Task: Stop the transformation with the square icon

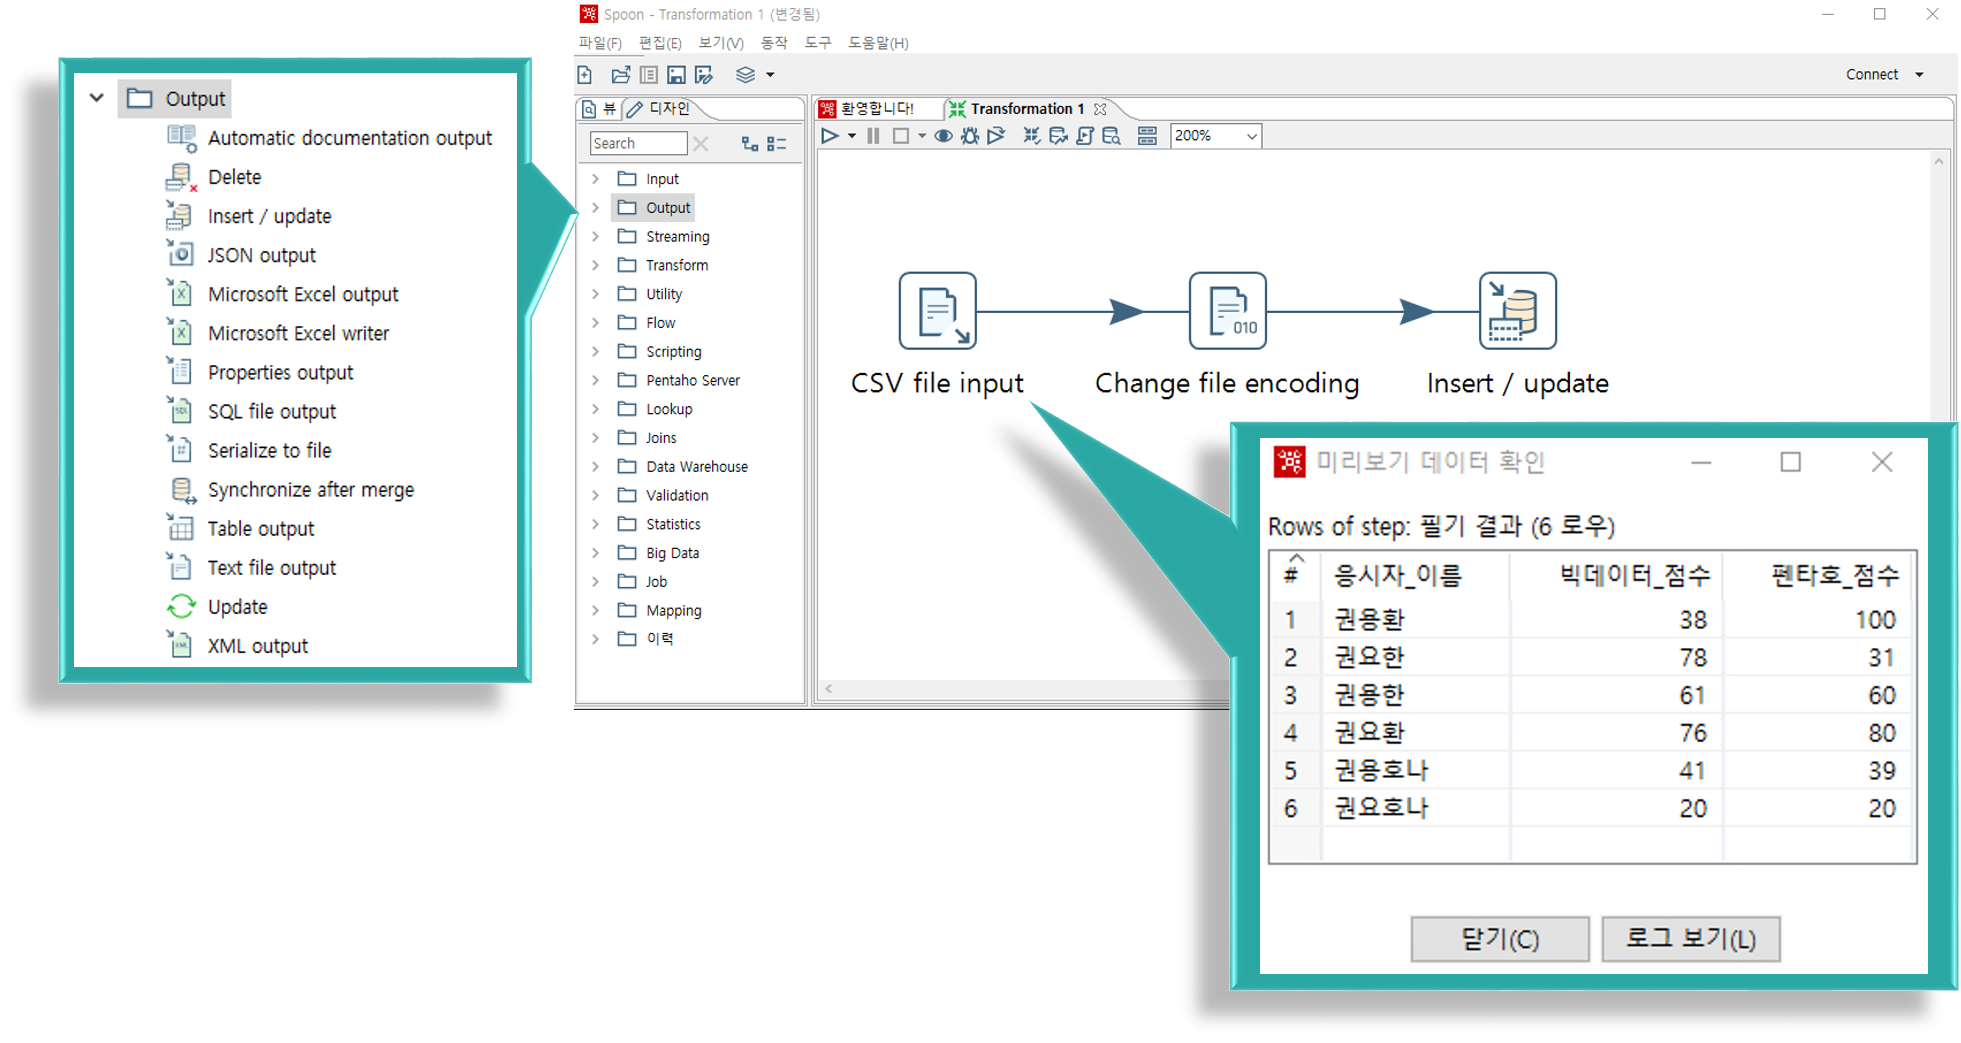Action: coord(900,136)
